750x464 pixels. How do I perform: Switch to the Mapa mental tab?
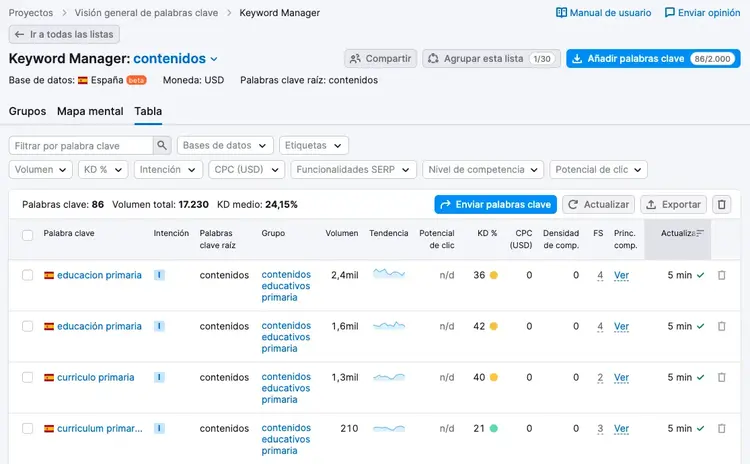tap(90, 111)
